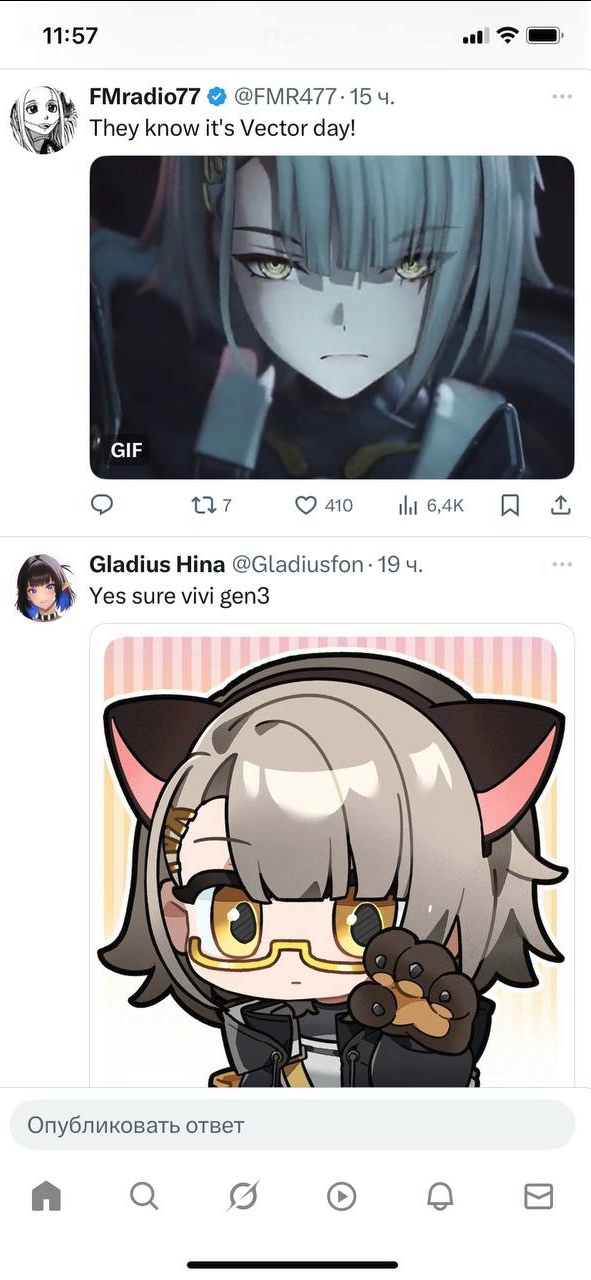
Task: Open the Notifications bell tab
Action: 440,1196
